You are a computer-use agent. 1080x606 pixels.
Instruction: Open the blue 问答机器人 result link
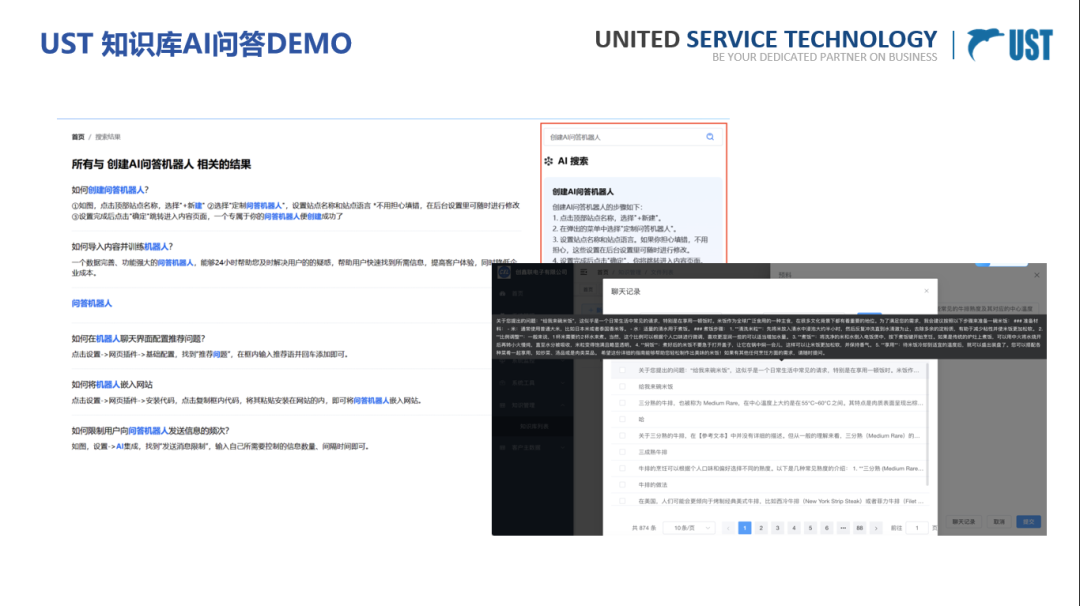coord(92,303)
